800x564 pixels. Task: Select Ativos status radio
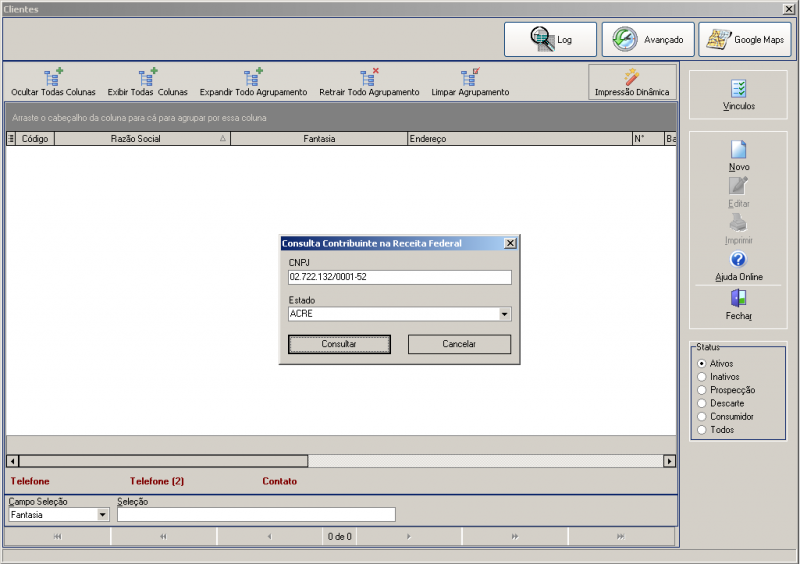pos(702,363)
